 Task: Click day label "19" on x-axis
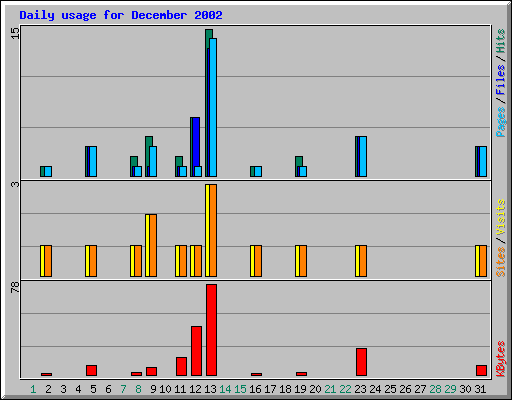[x=300, y=389]
